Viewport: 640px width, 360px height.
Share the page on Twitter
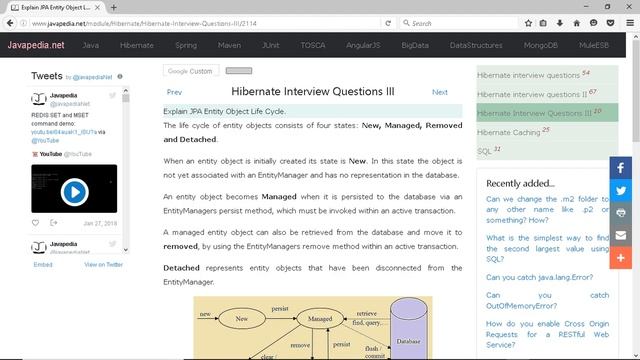tap(620, 190)
